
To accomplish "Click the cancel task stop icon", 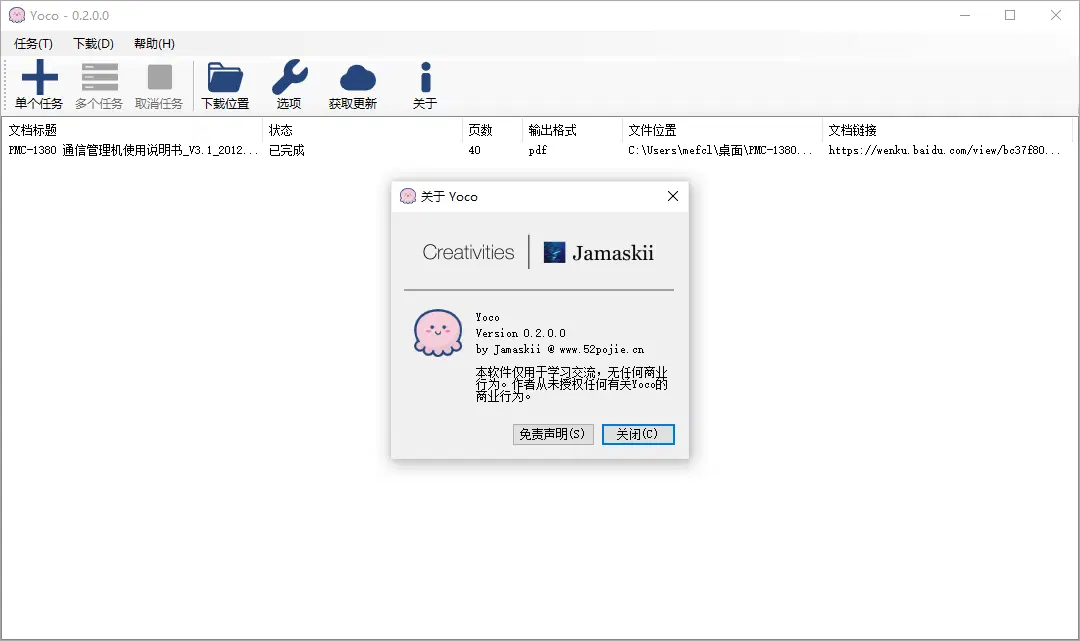I will [160, 77].
